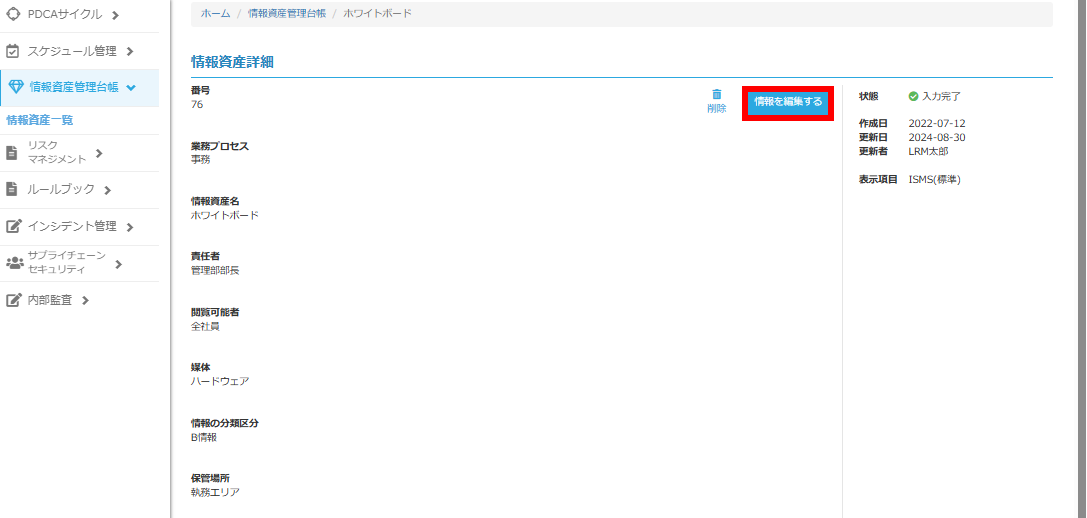Select the 内部監査 menu item
Screen dimensions: 1087x518
pos(50,300)
